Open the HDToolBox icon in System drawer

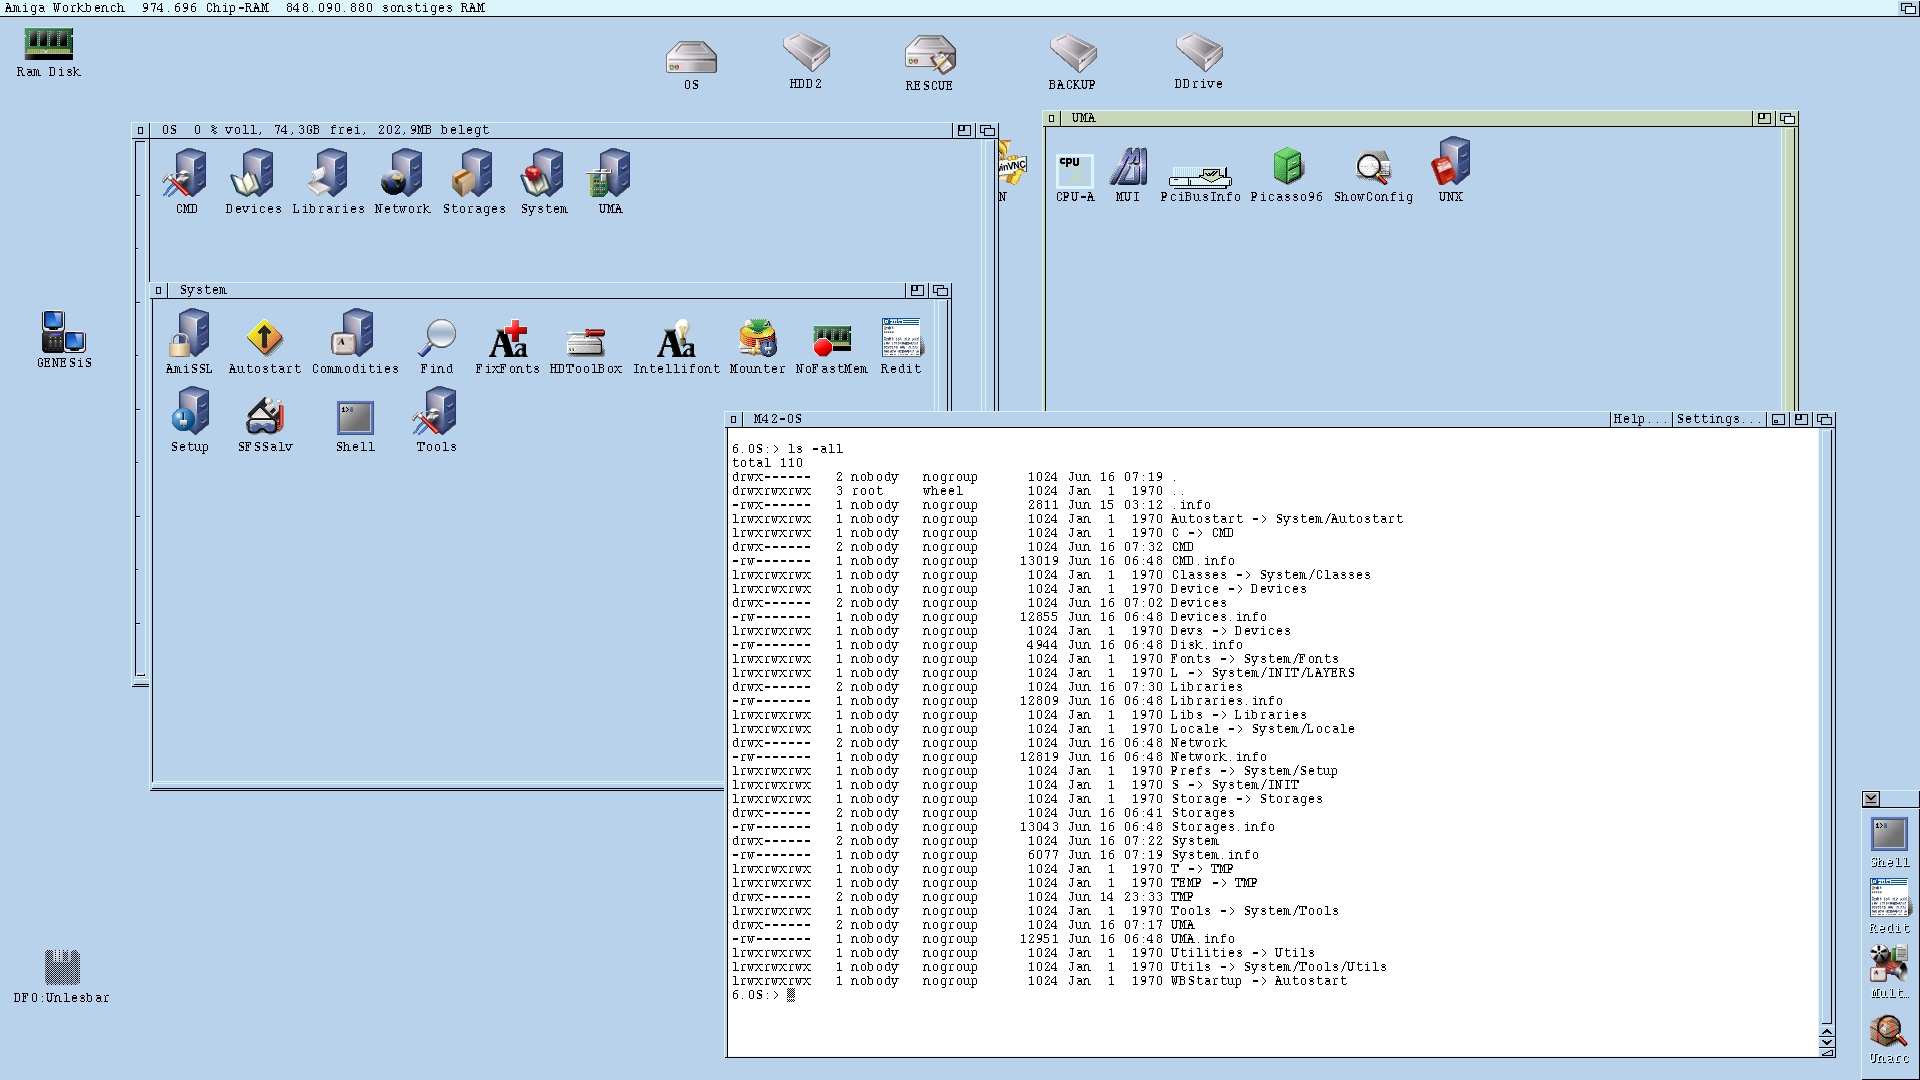pyautogui.click(x=585, y=343)
